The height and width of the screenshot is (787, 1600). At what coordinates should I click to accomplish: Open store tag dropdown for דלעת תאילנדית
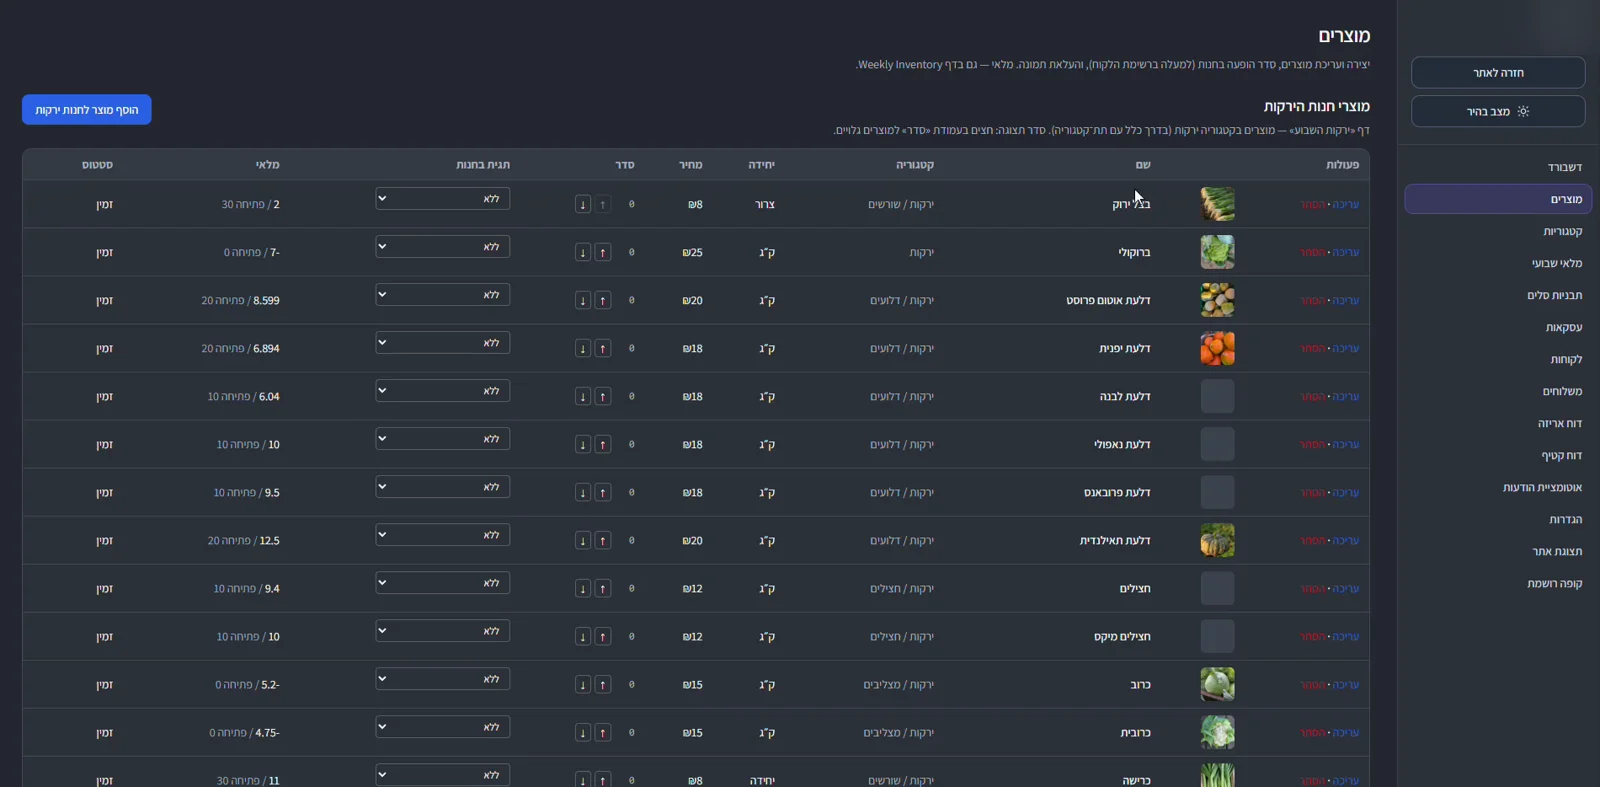pyautogui.click(x=443, y=534)
